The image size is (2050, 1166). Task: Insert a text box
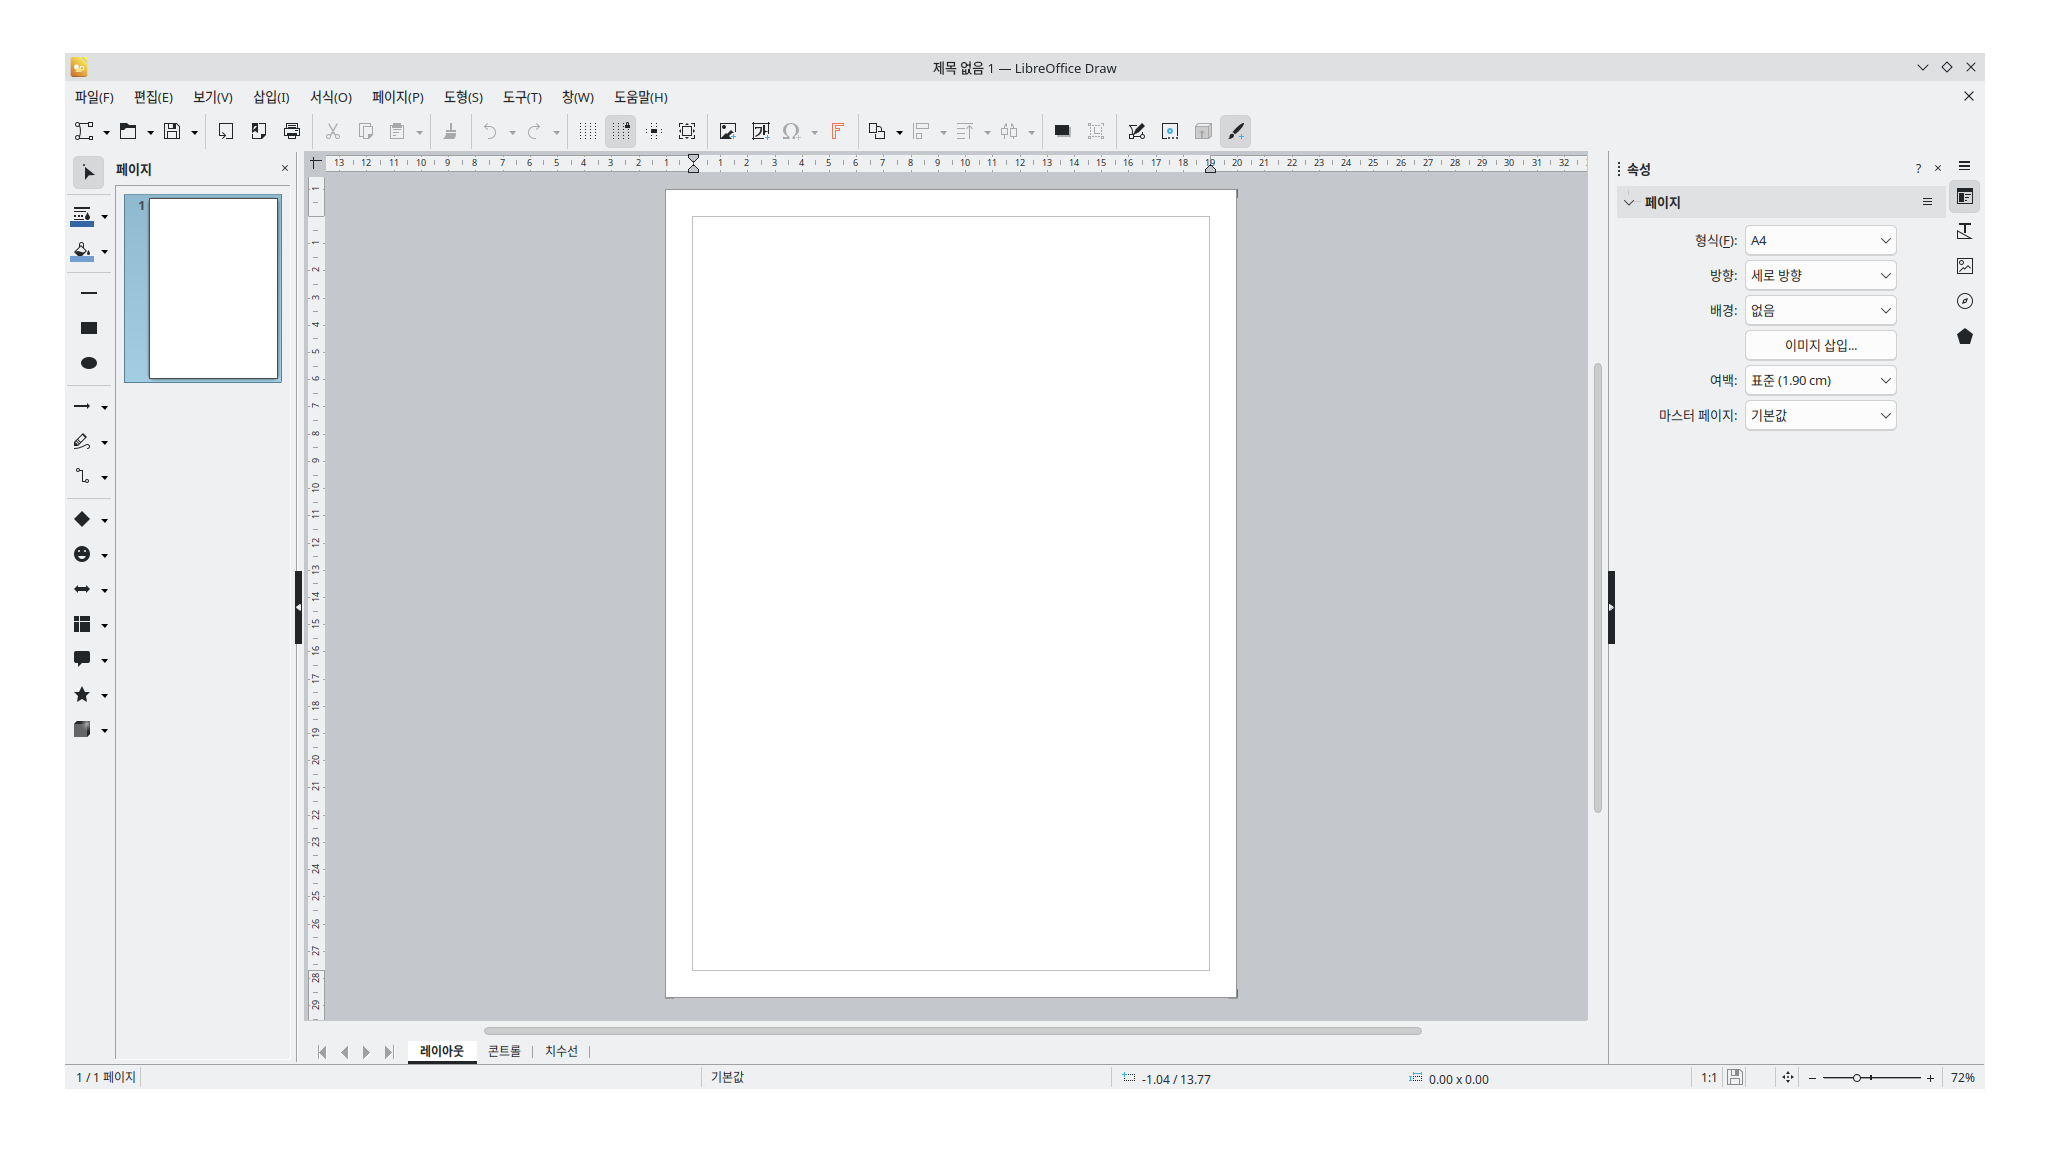pyautogui.click(x=761, y=131)
